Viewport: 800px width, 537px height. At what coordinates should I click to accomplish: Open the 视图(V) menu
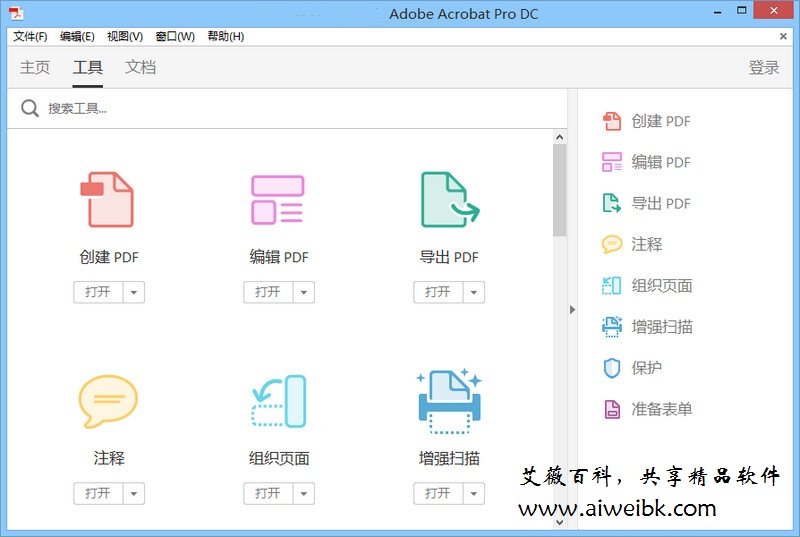125,36
